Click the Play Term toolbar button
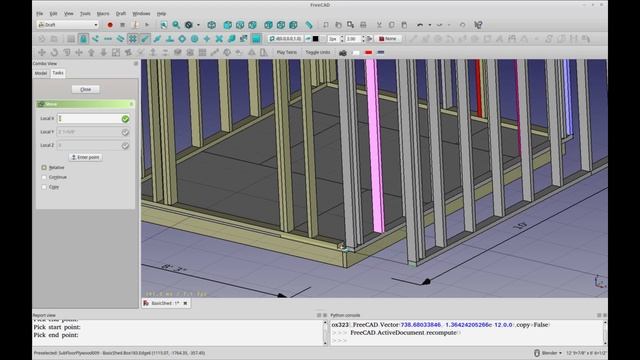Viewport: 640px width, 360px height. click(x=287, y=53)
